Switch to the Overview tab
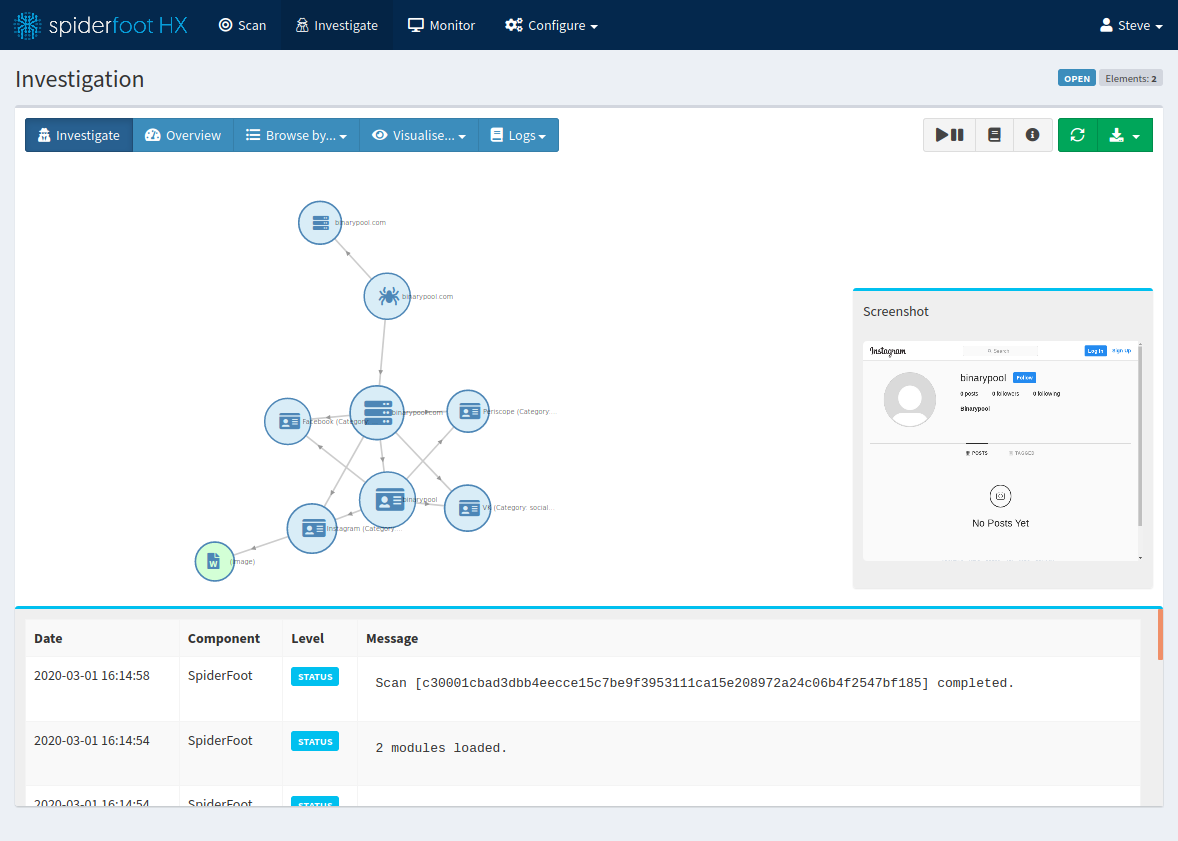The width and height of the screenshot is (1178, 841). [183, 135]
